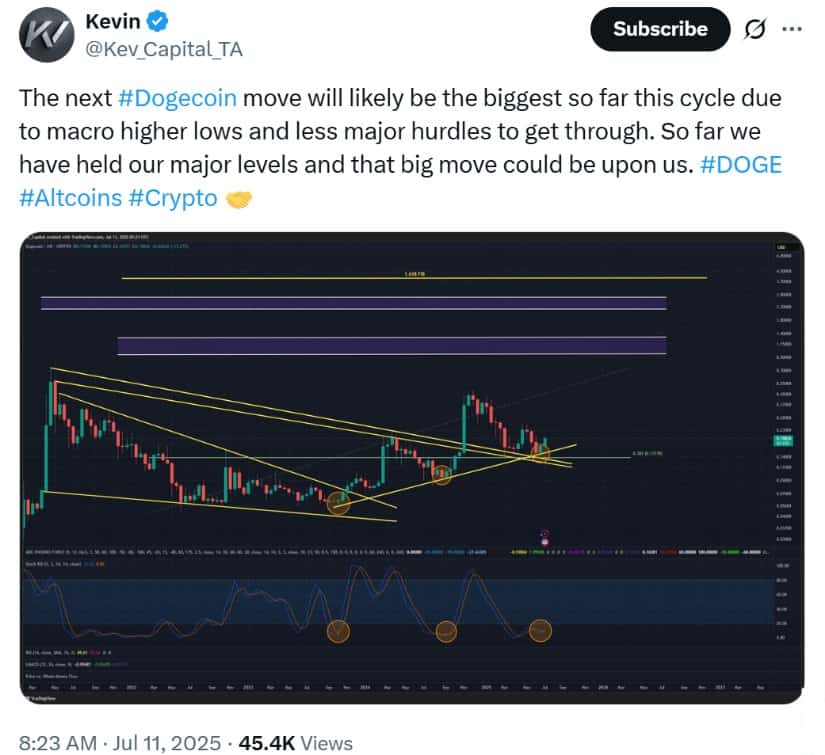Open Kevin's profile avatar

pos(46,35)
